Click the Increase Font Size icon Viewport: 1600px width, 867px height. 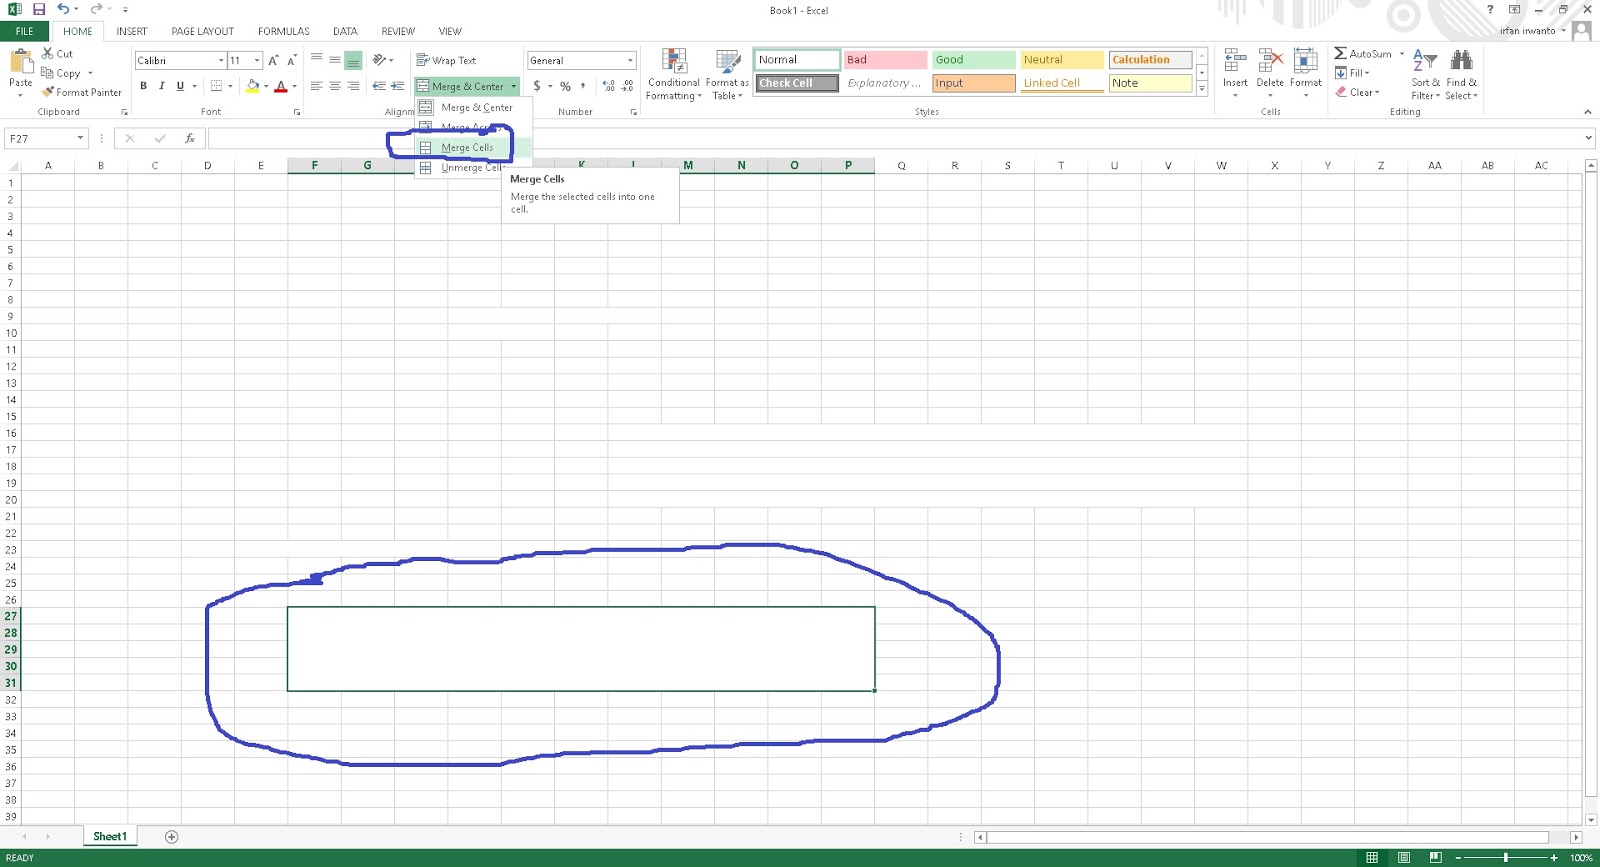point(273,61)
